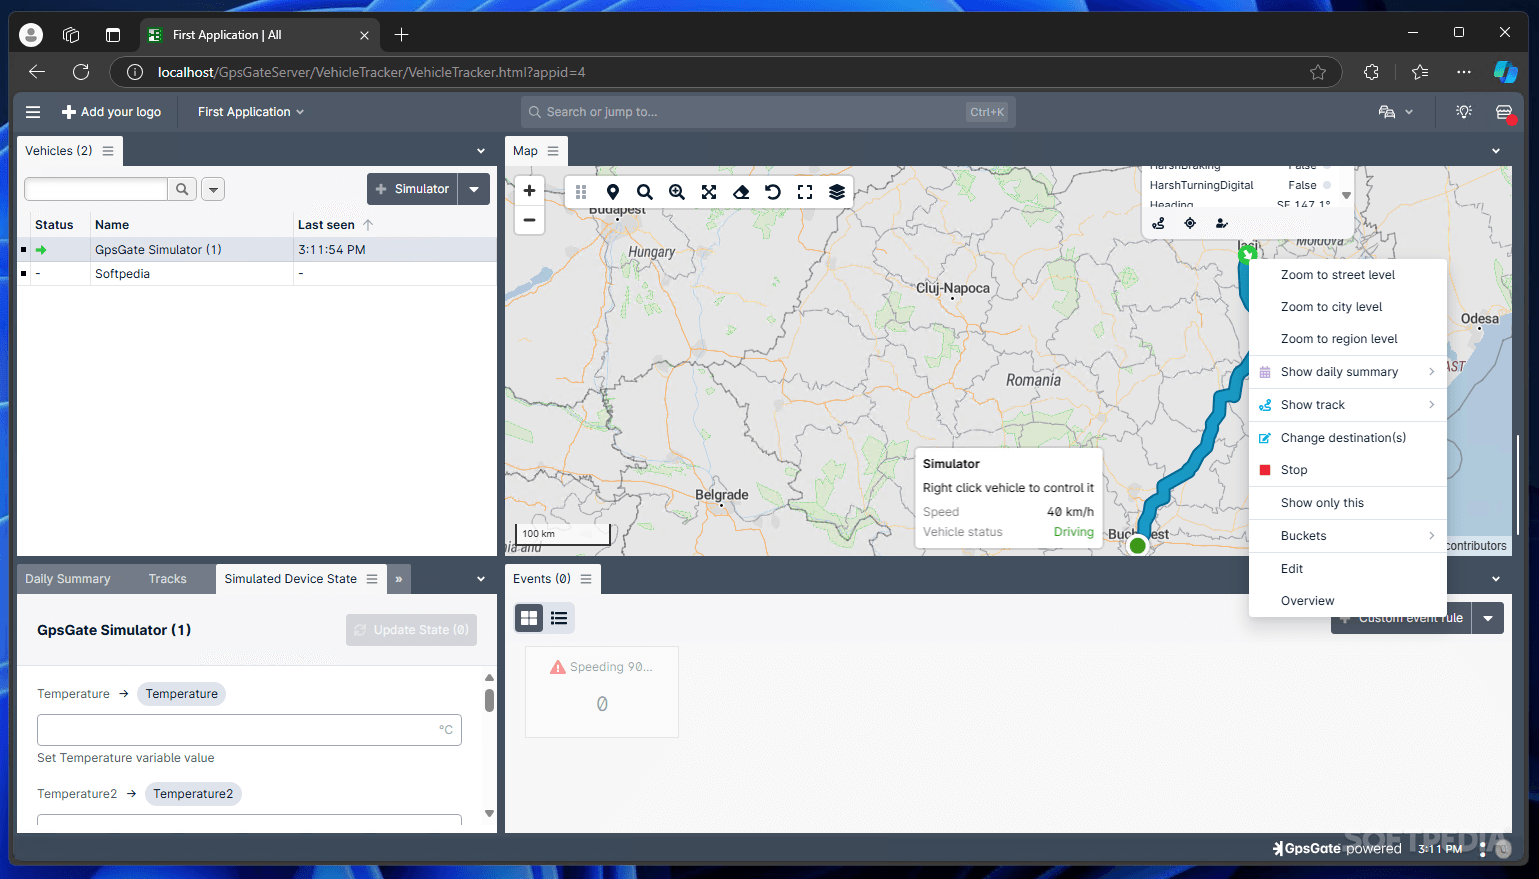Select the Softpedia vehicle row

[257, 274]
